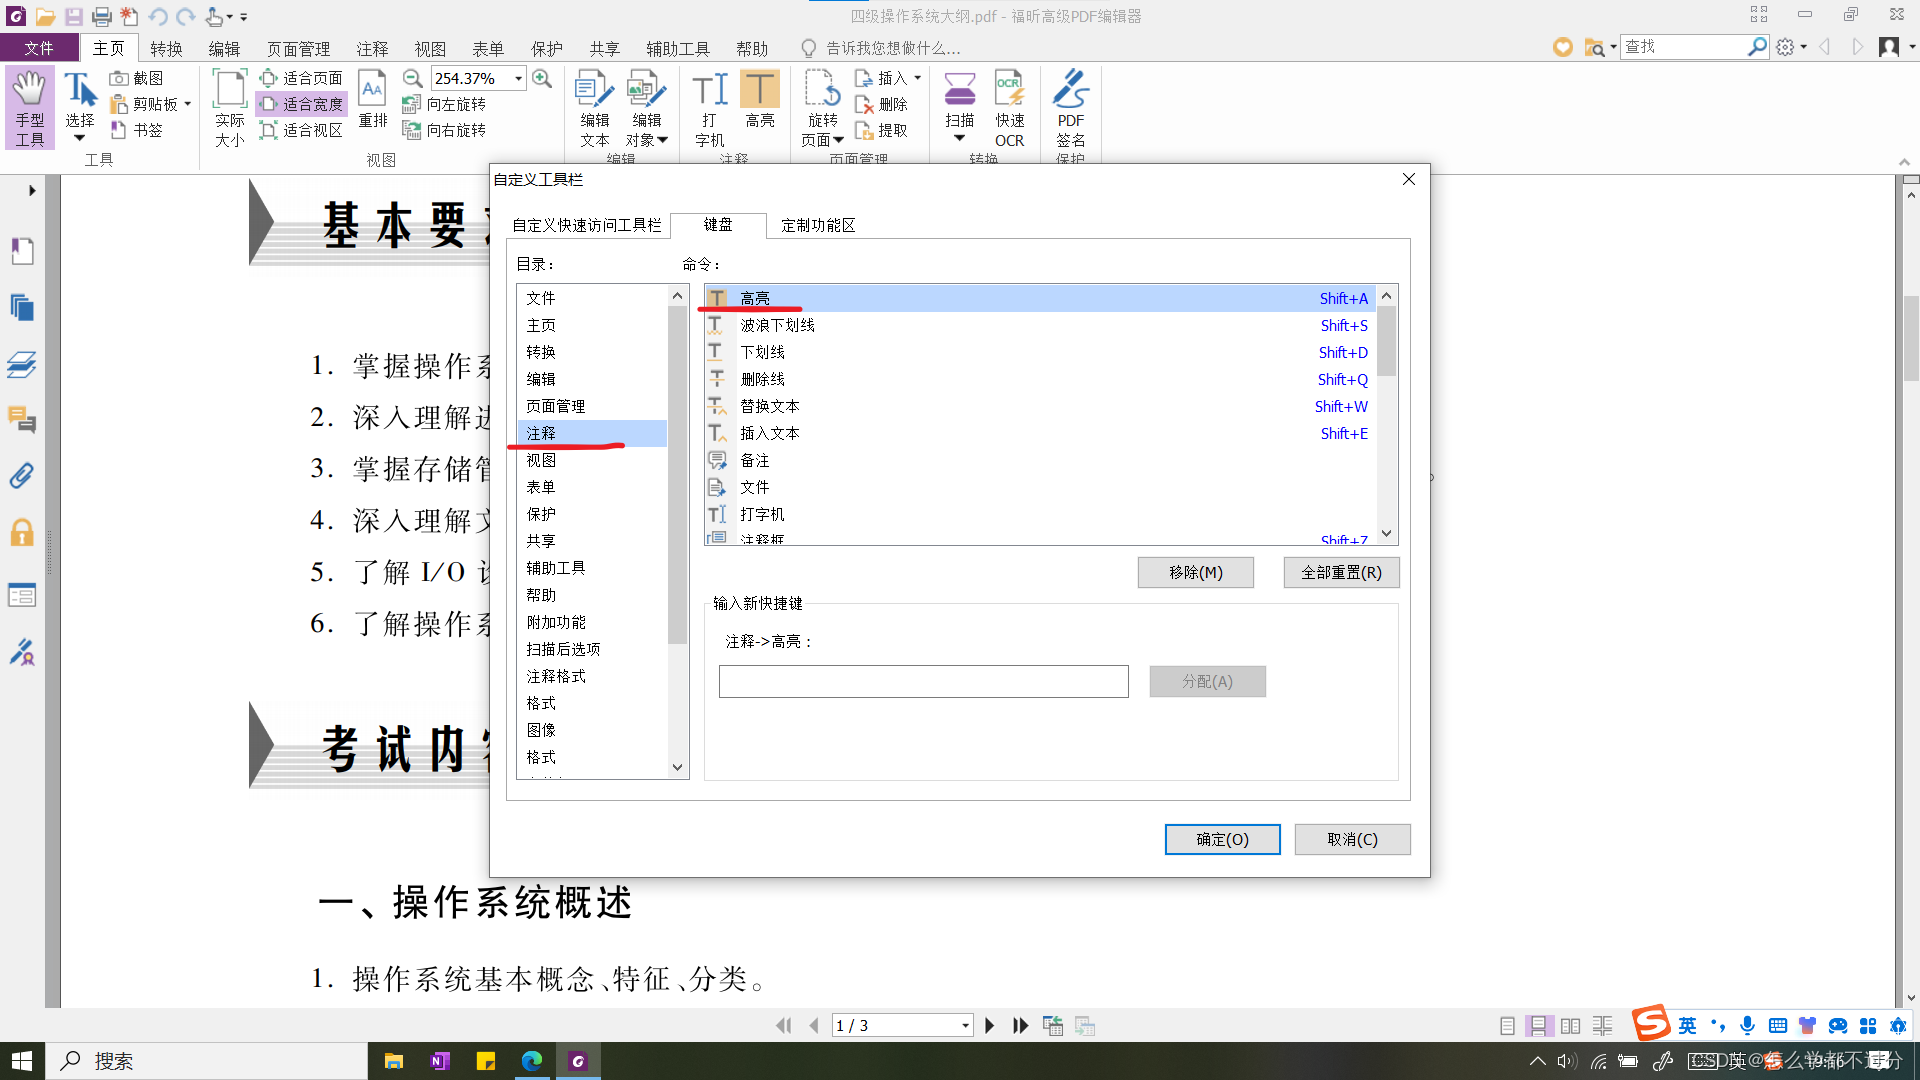Toggle the continuous page layout icon in the status bar
The width and height of the screenshot is (1920, 1080).
[x=1539, y=1026]
